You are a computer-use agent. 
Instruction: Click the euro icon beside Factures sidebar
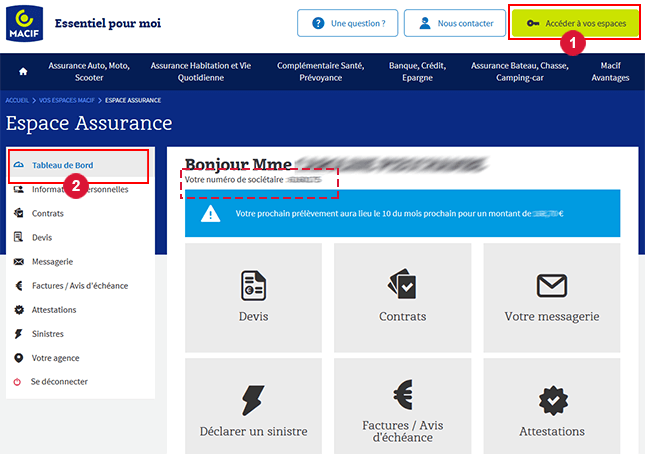pos(19,285)
